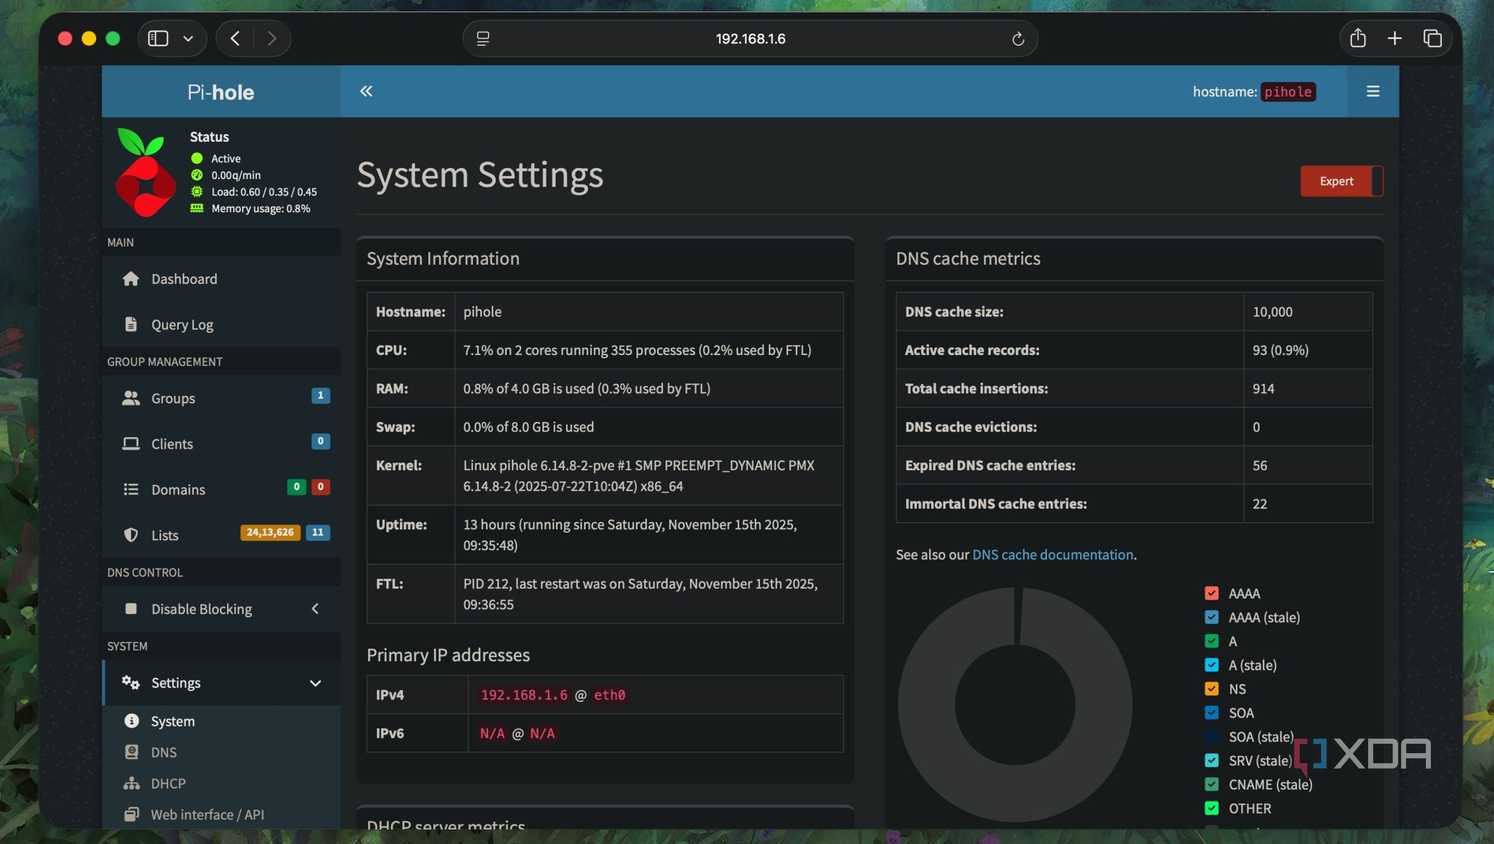Toggle the A (stale) checkbox

(x=1212, y=665)
